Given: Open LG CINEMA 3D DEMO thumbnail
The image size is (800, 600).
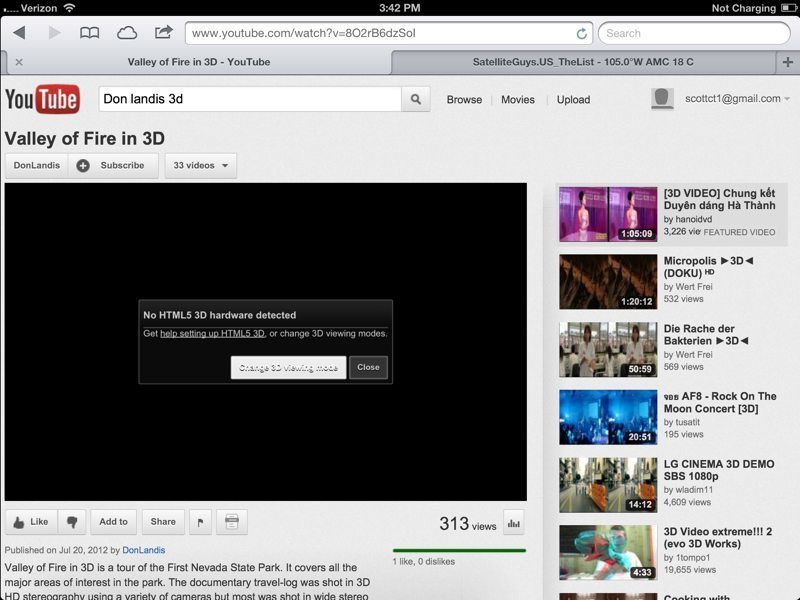Looking at the screenshot, I should pyautogui.click(x=608, y=485).
